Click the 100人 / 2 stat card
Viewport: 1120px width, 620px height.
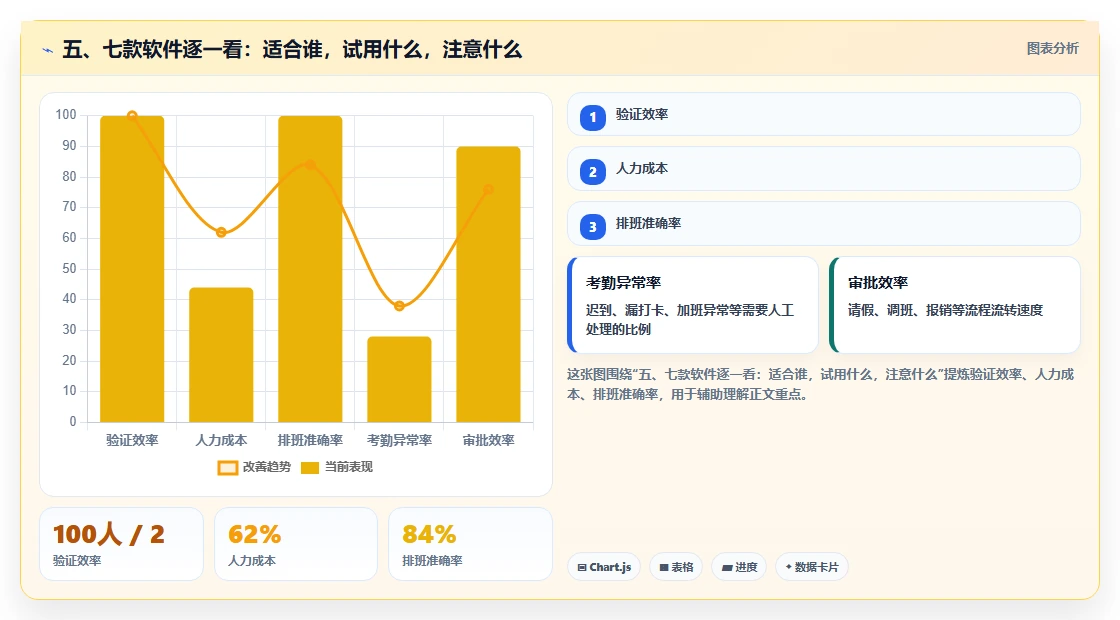point(121,544)
